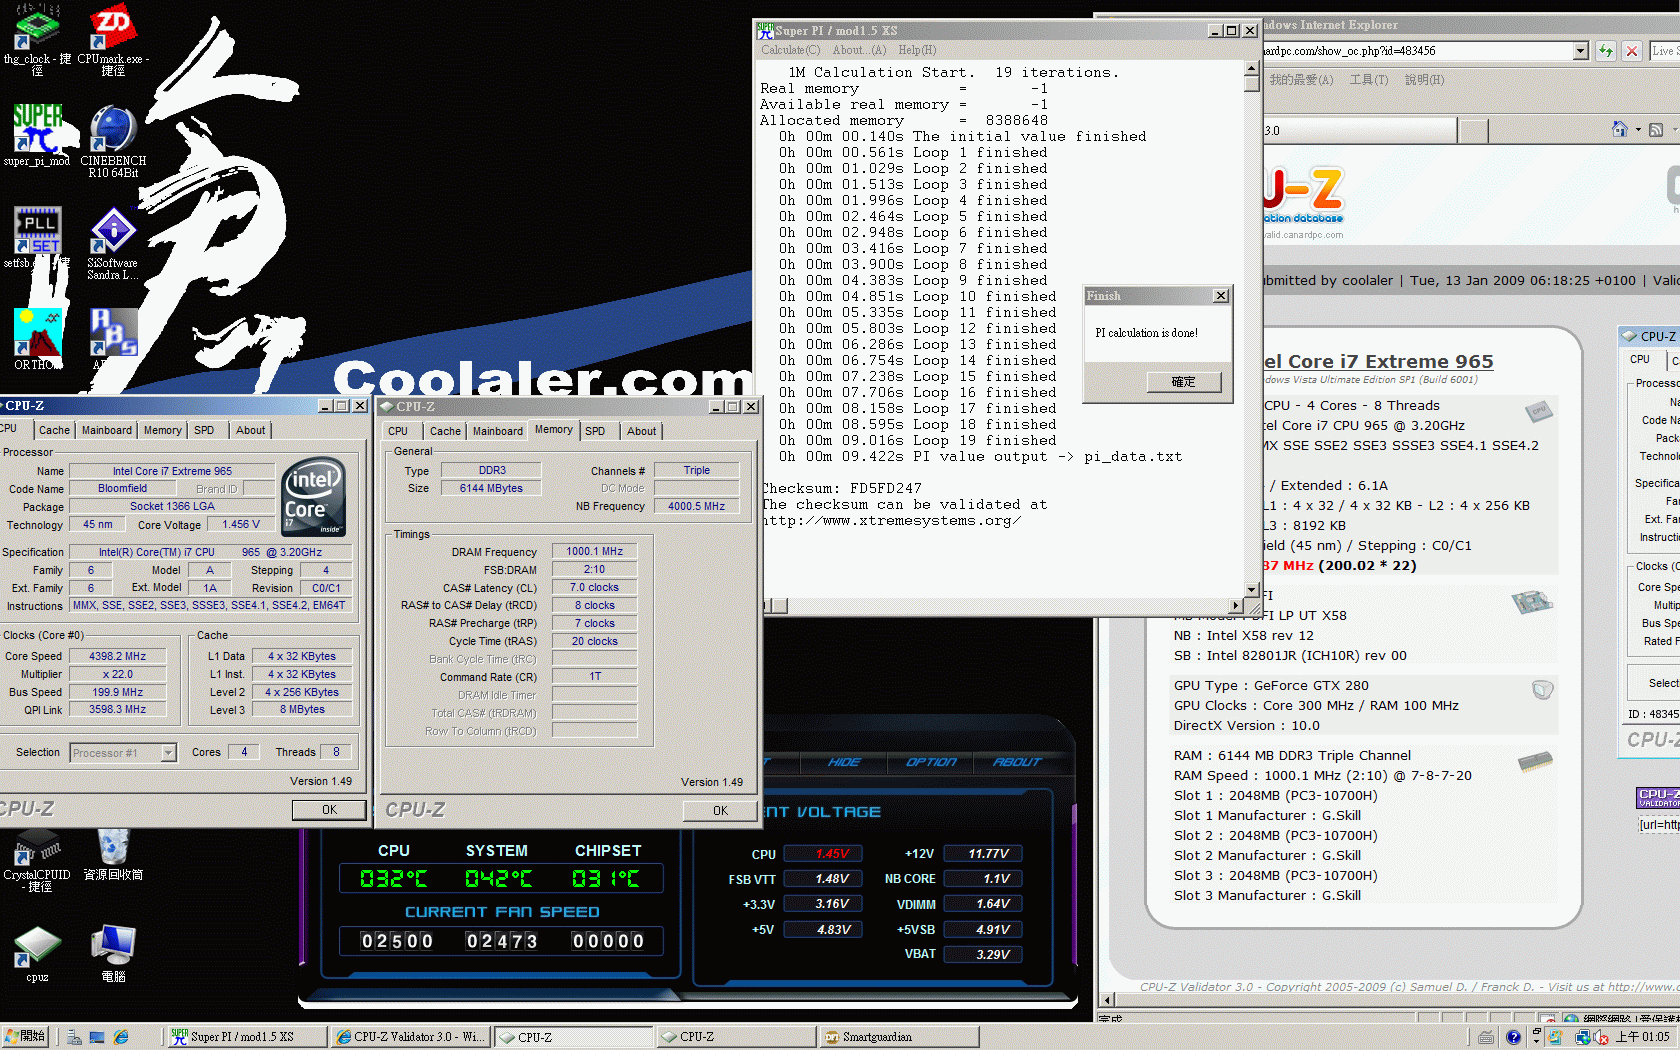Open the CrystalCPUID desktop shortcut

(37, 848)
